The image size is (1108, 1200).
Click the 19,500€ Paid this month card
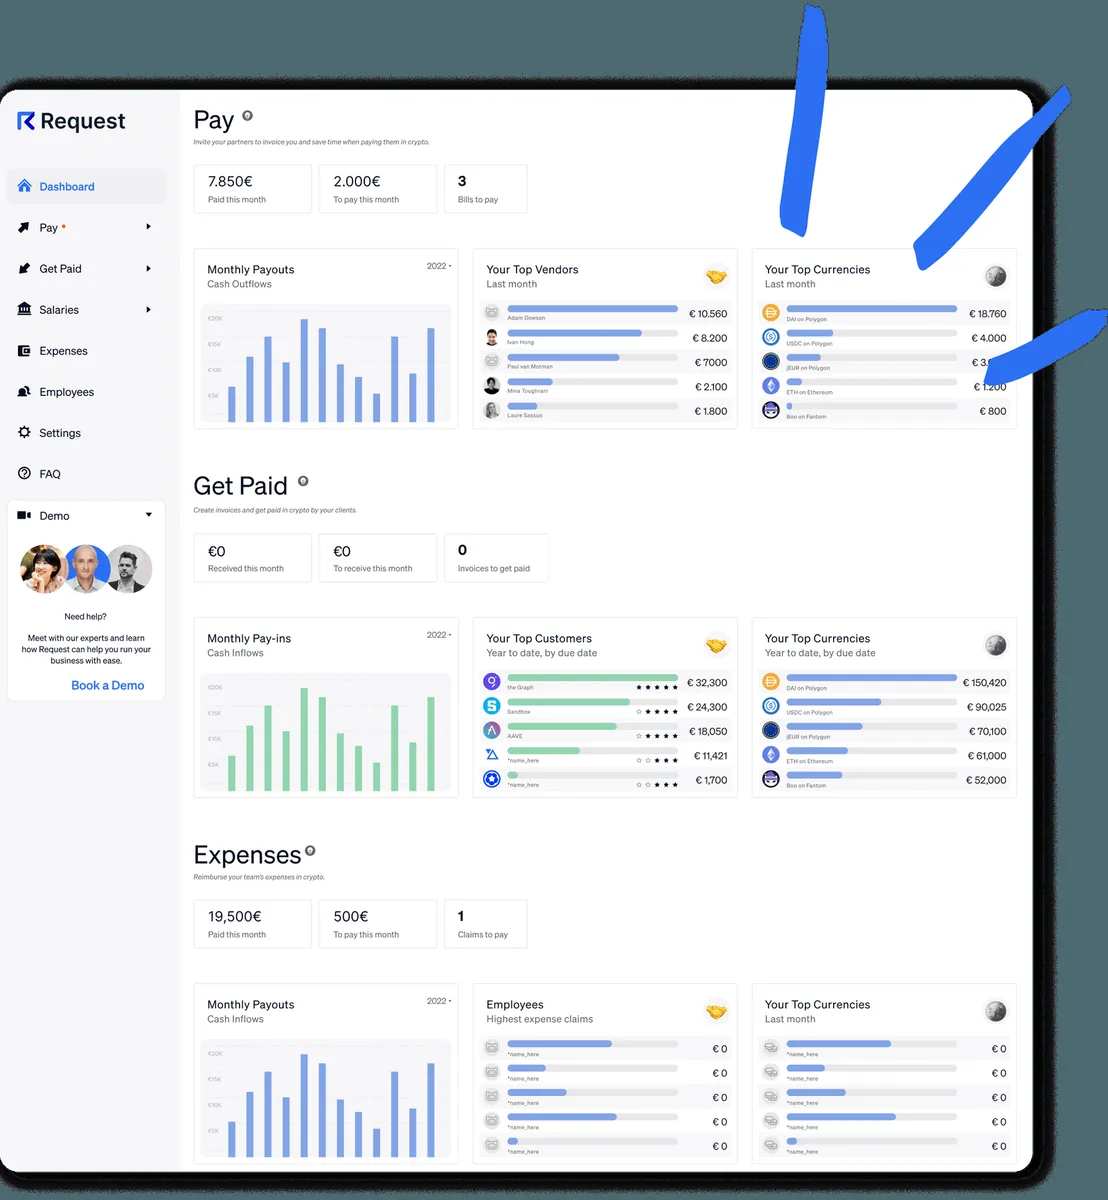252,924
